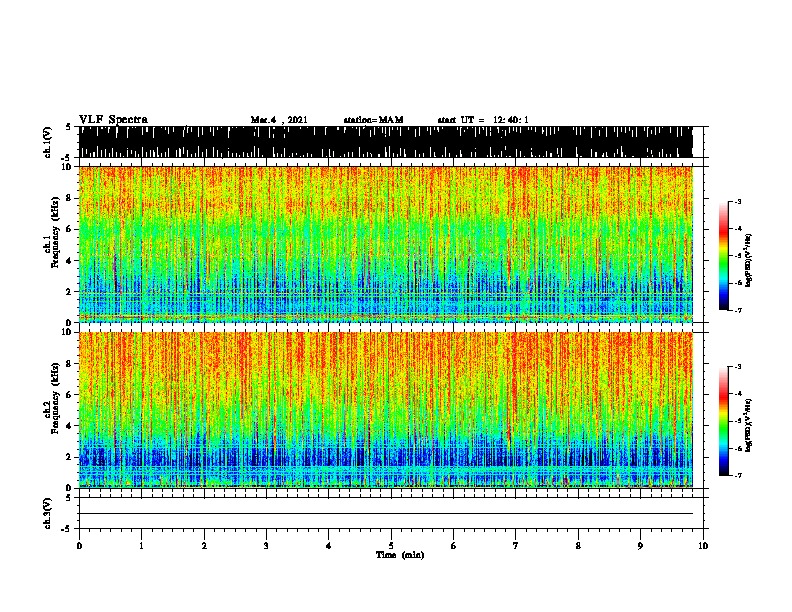Click the ch.1 spectrogram panel
Image resolution: width=792 pixels, height=612 pixels.
(386, 244)
